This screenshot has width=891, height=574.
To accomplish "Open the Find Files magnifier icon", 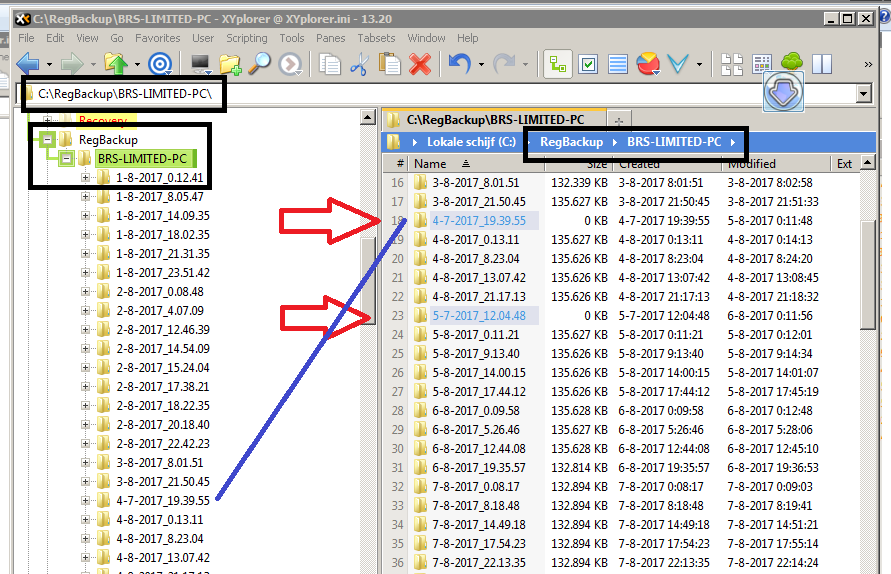I will point(260,64).
